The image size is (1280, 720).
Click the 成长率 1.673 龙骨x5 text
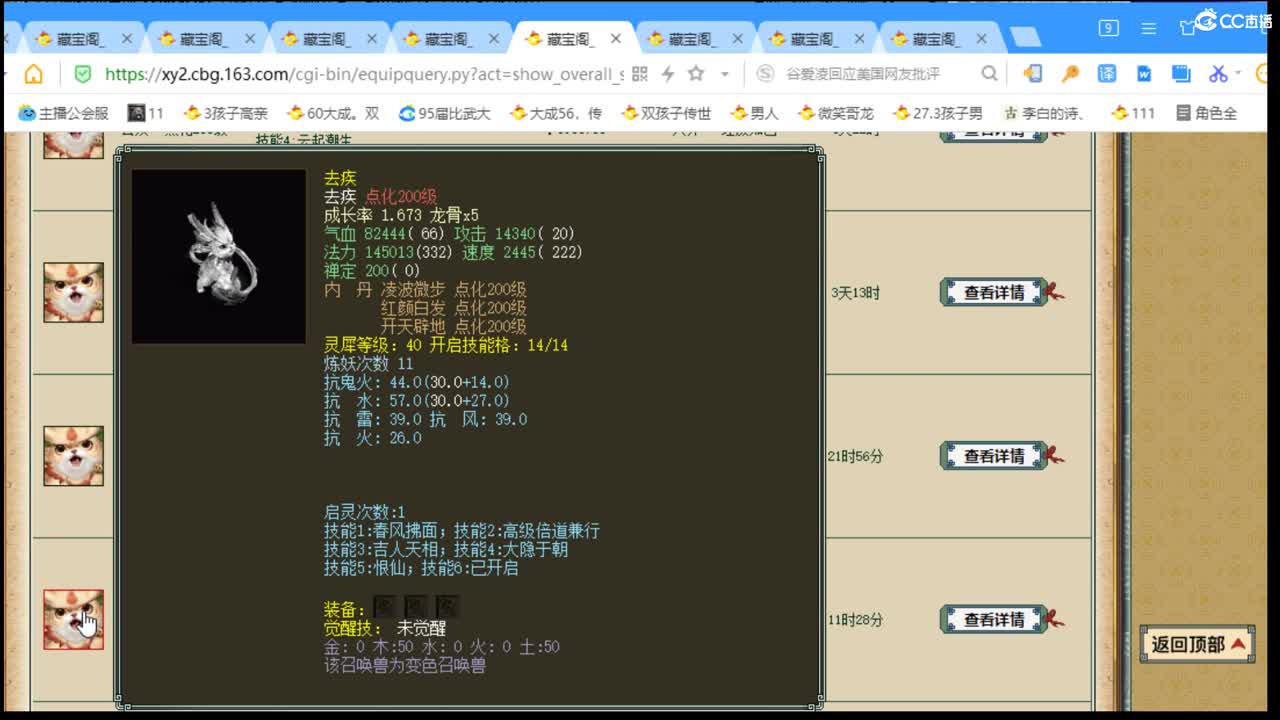(x=401, y=215)
